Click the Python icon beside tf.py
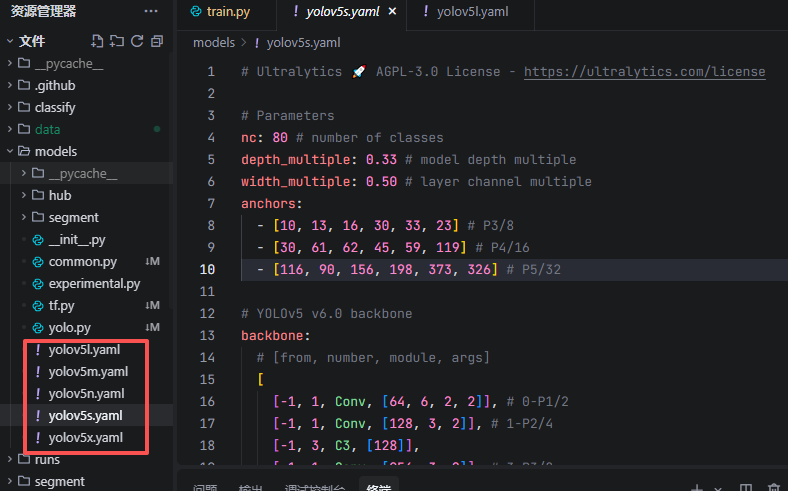788x491 pixels. 38,306
